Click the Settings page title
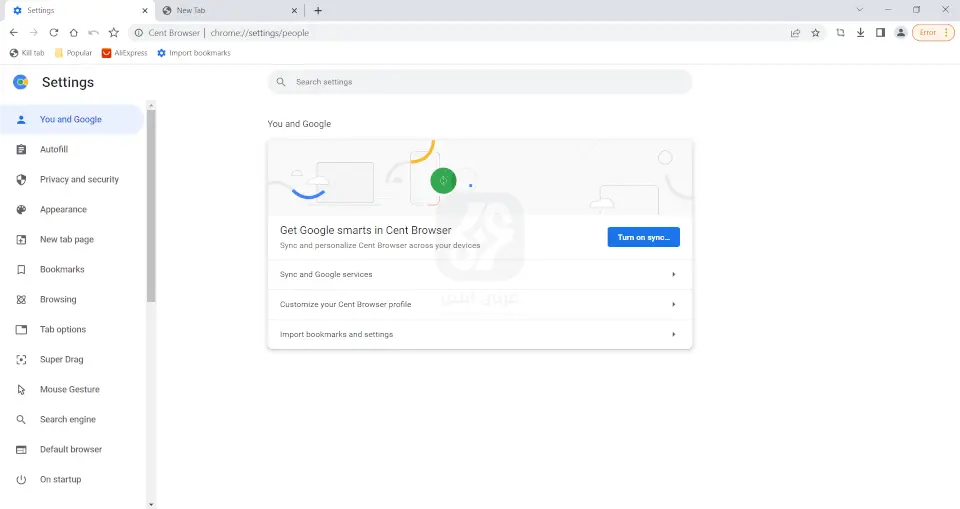Image resolution: width=960 pixels, height=509 pixels. tap(68, 82)
